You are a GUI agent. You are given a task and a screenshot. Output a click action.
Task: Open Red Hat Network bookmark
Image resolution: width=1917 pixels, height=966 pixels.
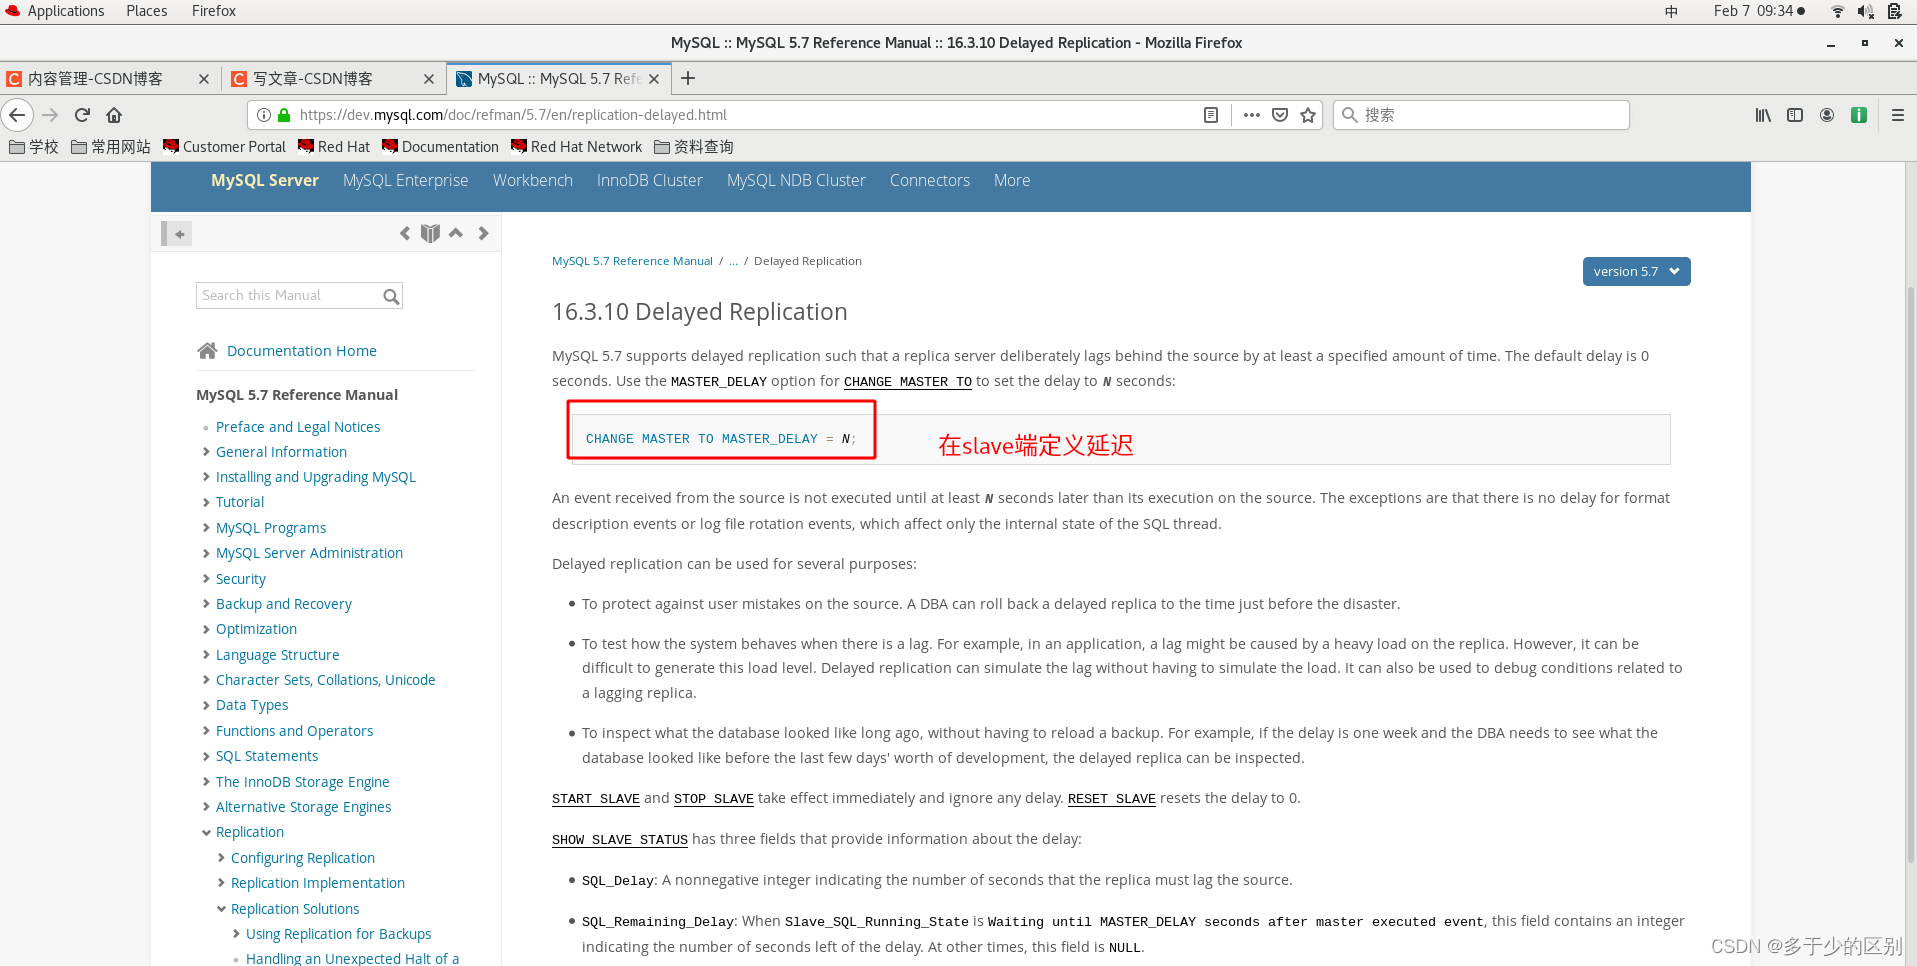pos(576,147)
